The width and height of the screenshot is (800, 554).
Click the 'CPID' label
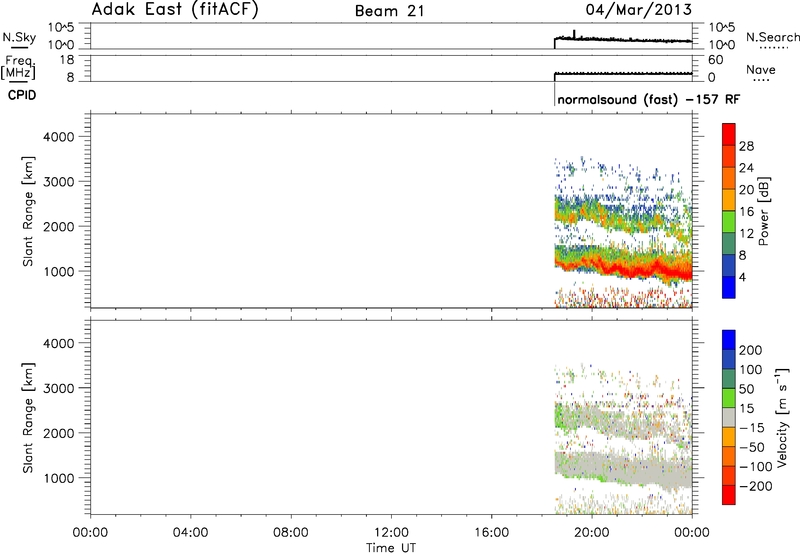(x=22, y=95)
